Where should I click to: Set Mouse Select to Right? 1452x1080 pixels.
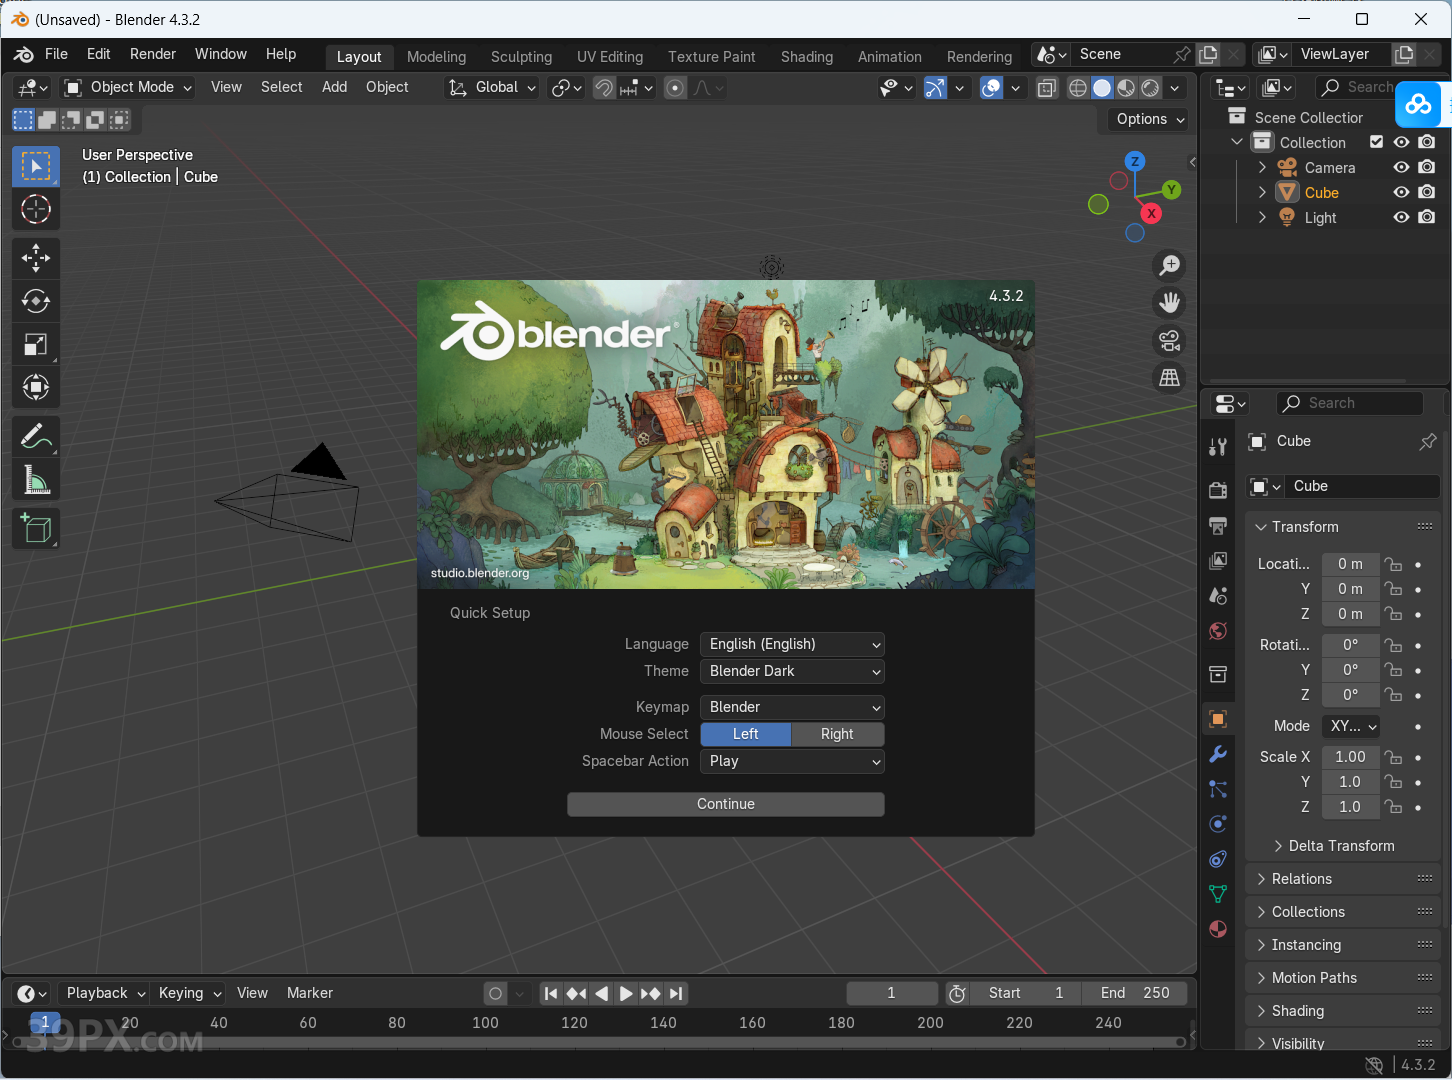pos(837,734)
